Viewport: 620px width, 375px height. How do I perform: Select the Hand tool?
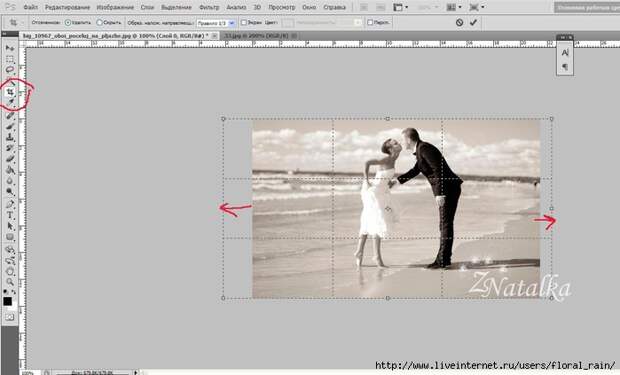(x=10, y=272)
